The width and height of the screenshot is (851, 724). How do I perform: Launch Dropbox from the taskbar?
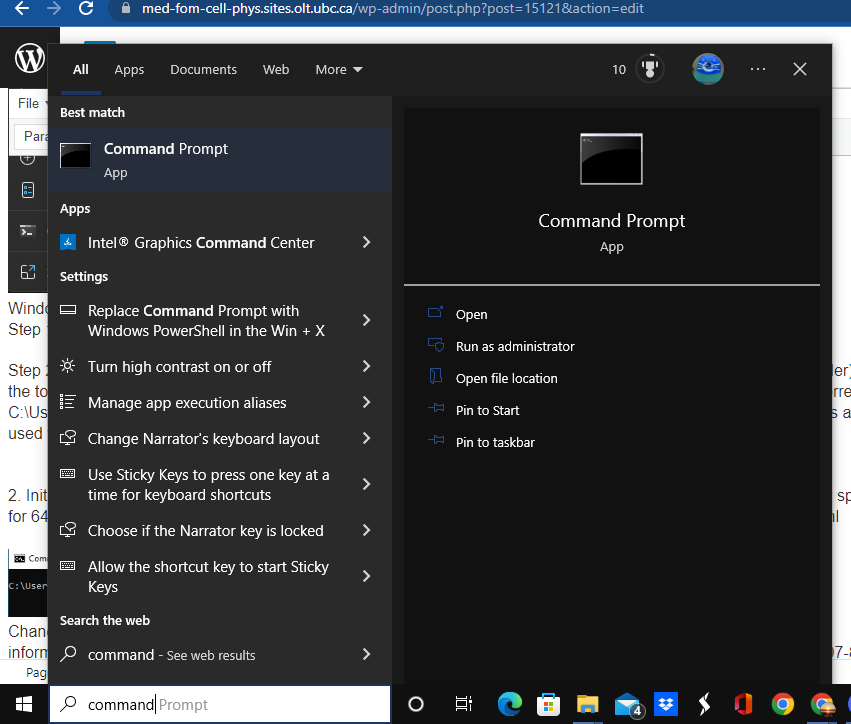666,704
